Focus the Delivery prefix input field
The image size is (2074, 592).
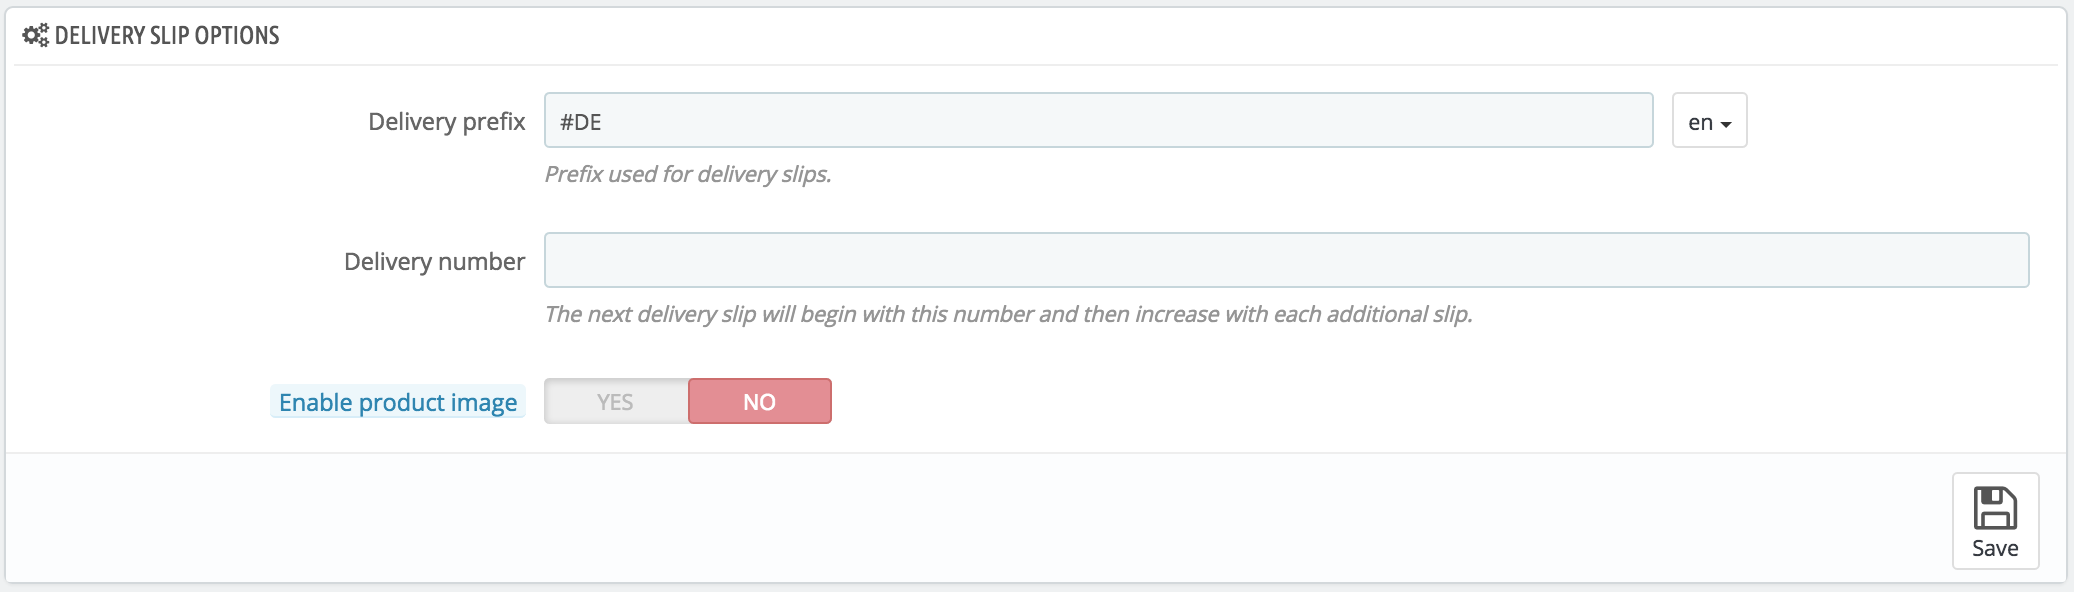pos(1098,121)
